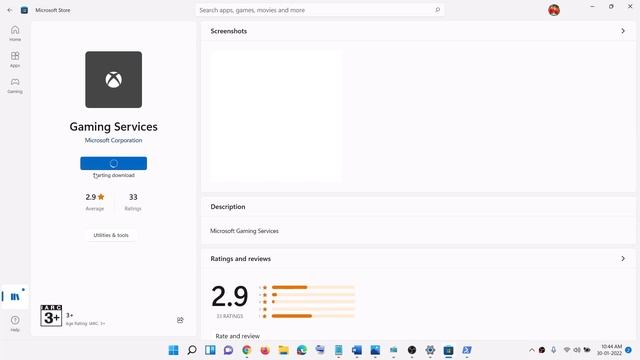Open Help in the sidebar
The width and height of the screenshot is (640, 360).
(15, 323)
